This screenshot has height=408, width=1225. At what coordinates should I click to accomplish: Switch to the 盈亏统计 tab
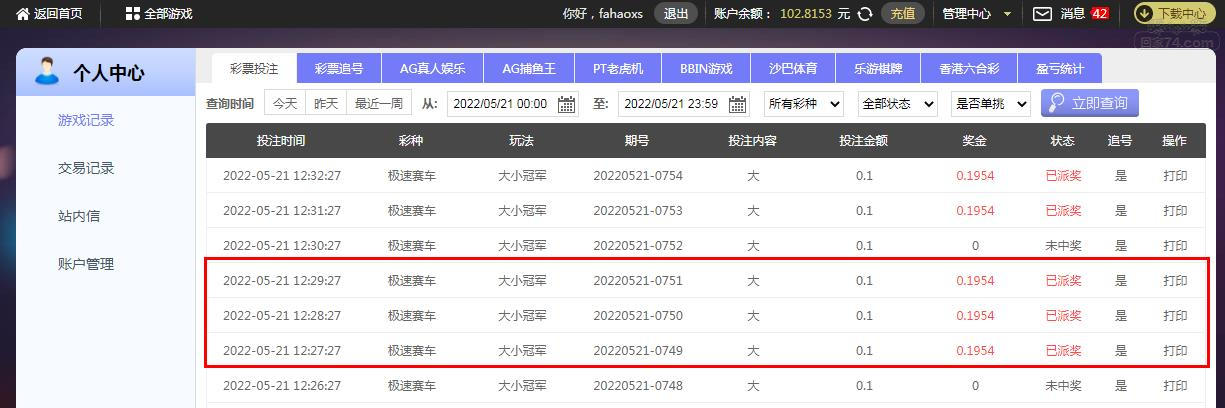coord(1059,69)
